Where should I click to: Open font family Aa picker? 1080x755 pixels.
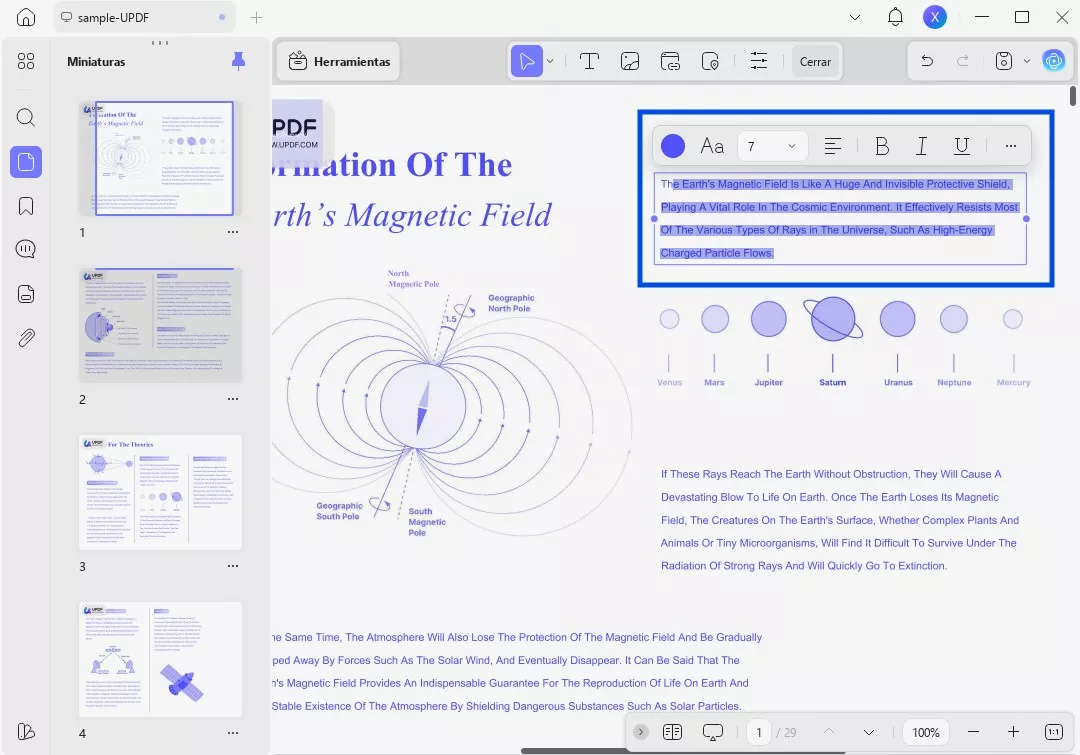tap(712, 146)
